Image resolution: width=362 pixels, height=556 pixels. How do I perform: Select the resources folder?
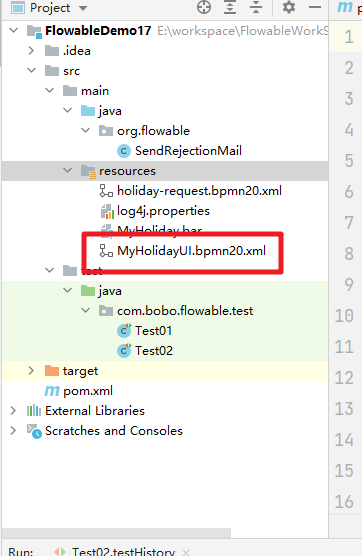click(x=127, y=171)
